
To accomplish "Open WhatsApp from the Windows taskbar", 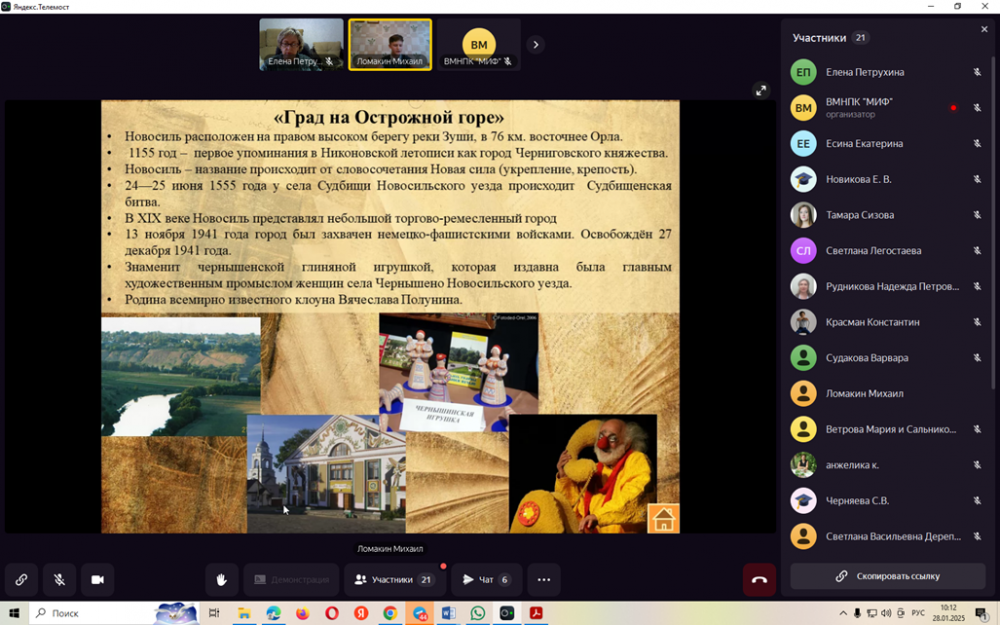I will coord(477,613).
